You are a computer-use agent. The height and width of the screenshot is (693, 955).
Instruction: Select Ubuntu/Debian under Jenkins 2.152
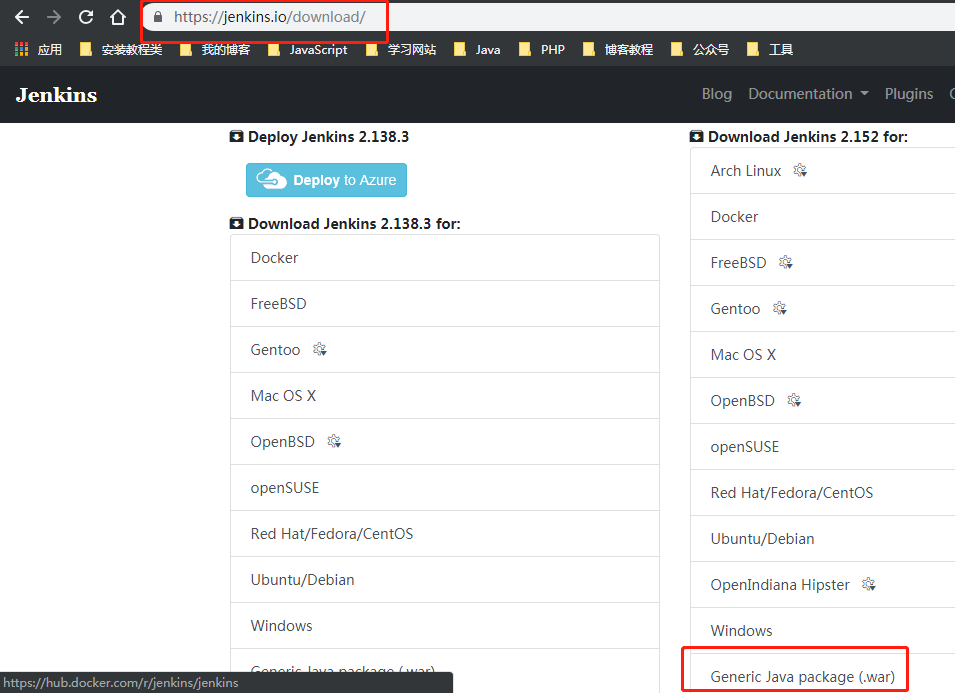[x=823, y=539]
